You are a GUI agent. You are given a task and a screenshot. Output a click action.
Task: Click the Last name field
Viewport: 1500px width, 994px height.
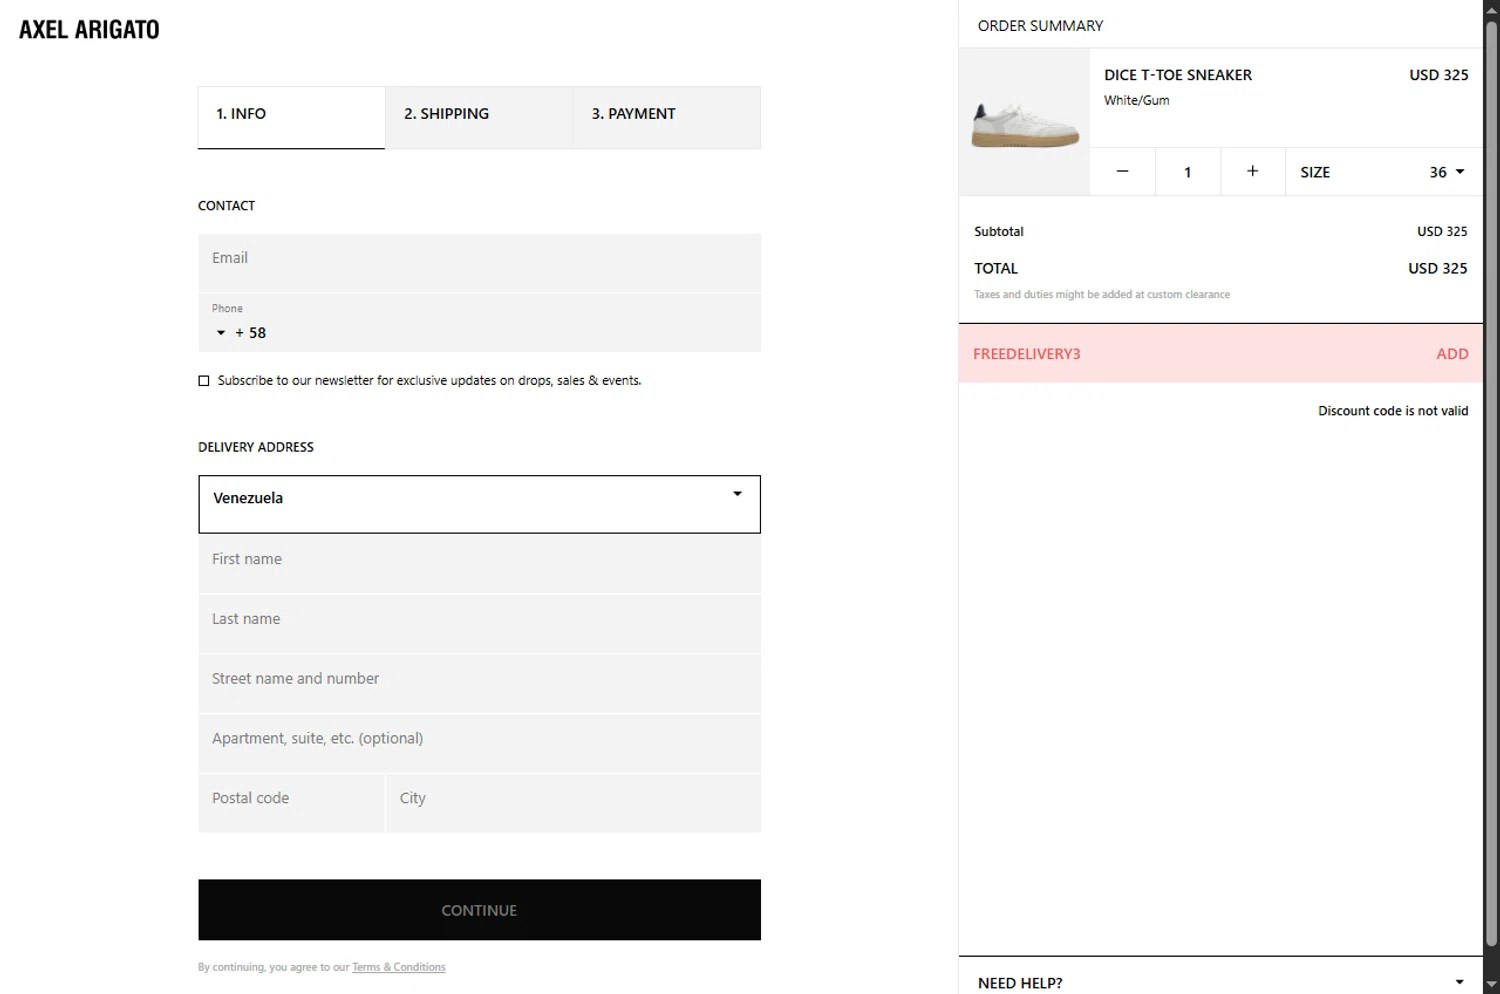pos(479,624)
